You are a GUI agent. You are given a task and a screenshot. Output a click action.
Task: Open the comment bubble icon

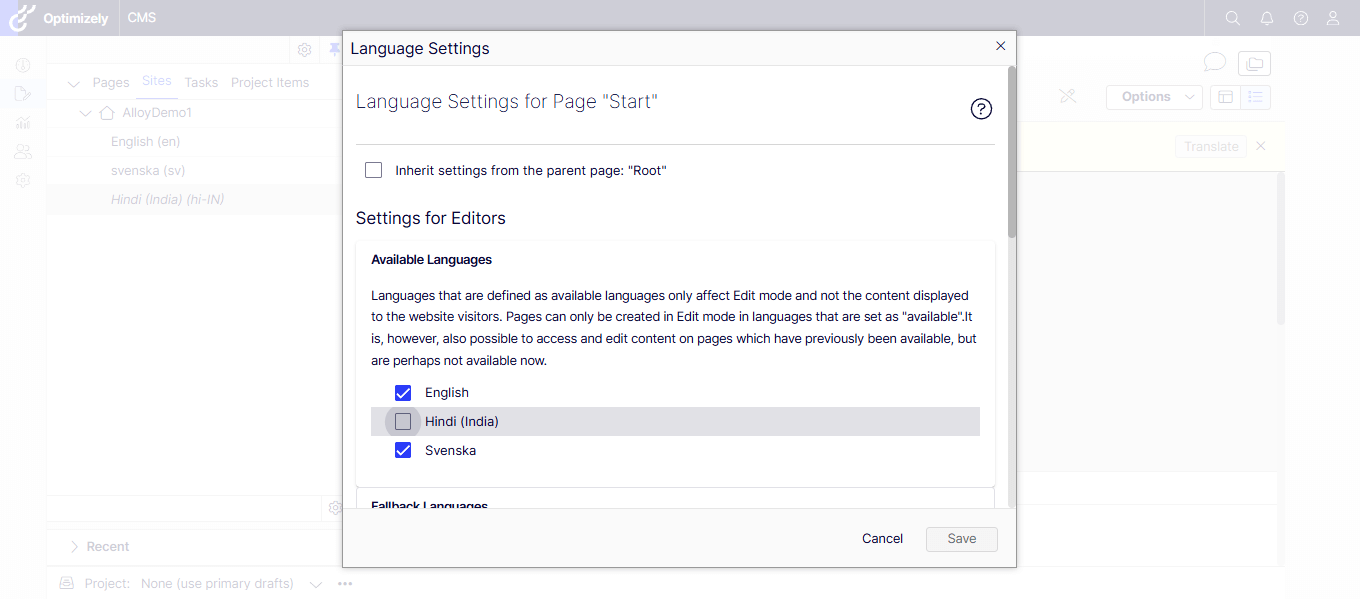1214,62
